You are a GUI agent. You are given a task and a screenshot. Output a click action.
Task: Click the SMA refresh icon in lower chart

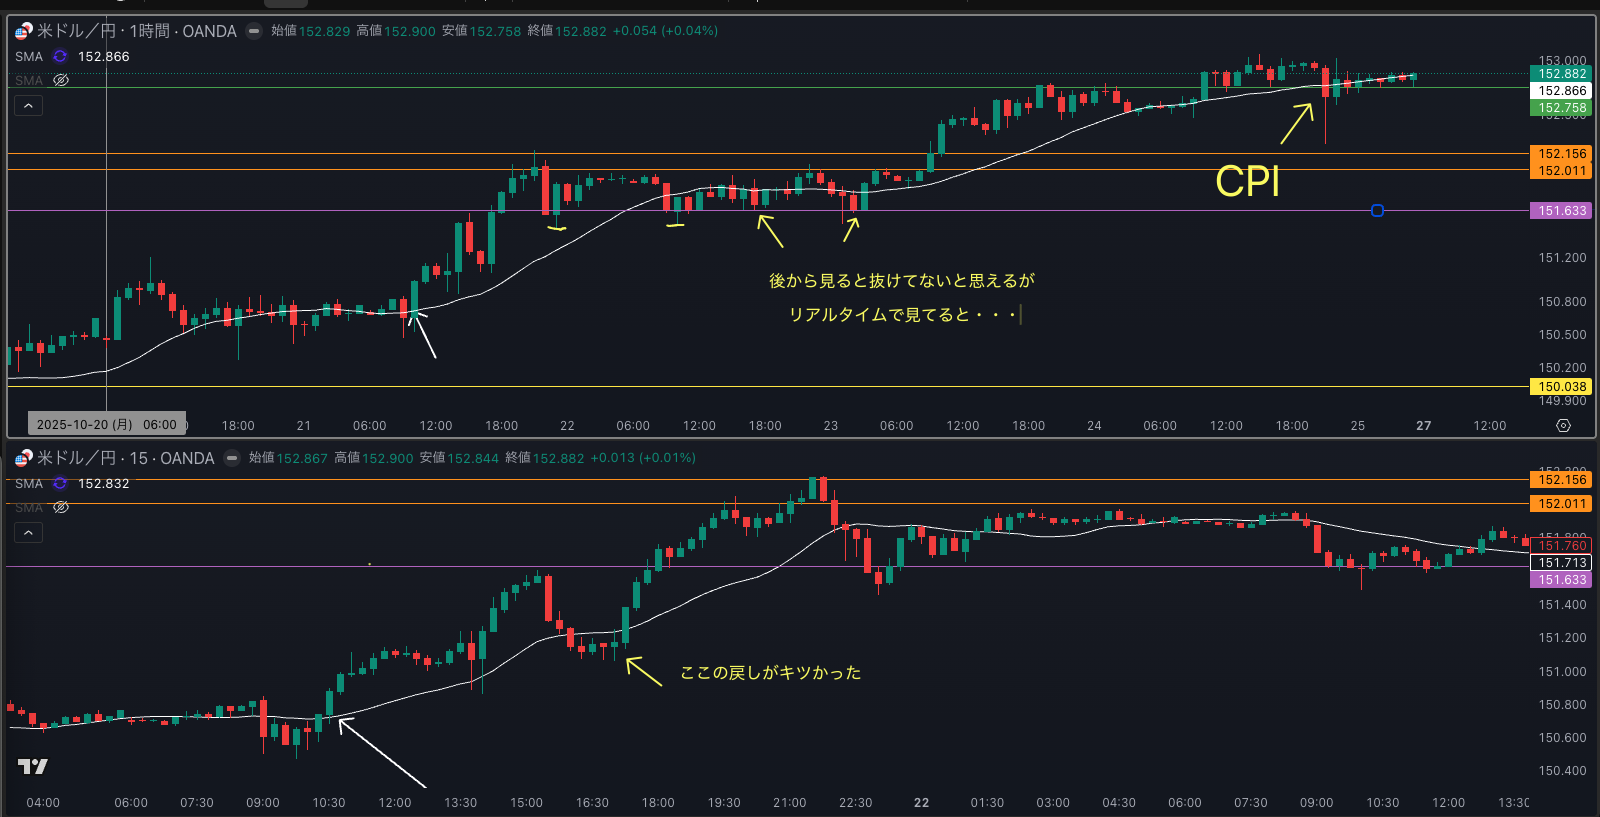[x=60, y=484]
